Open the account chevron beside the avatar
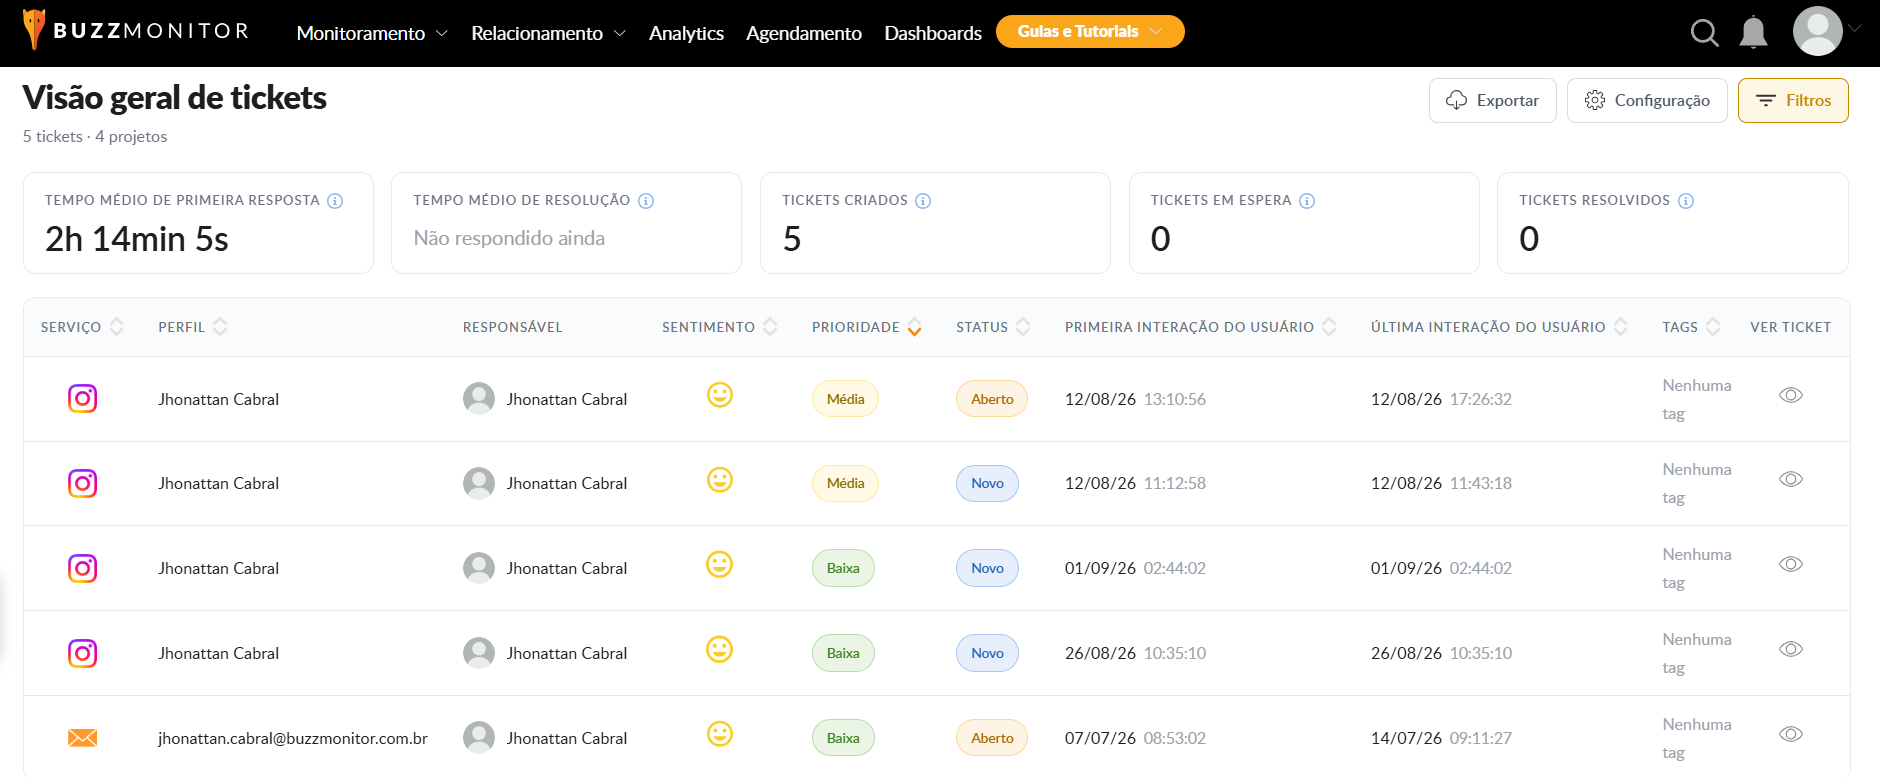1880x777 pixels. (1855, 29)
